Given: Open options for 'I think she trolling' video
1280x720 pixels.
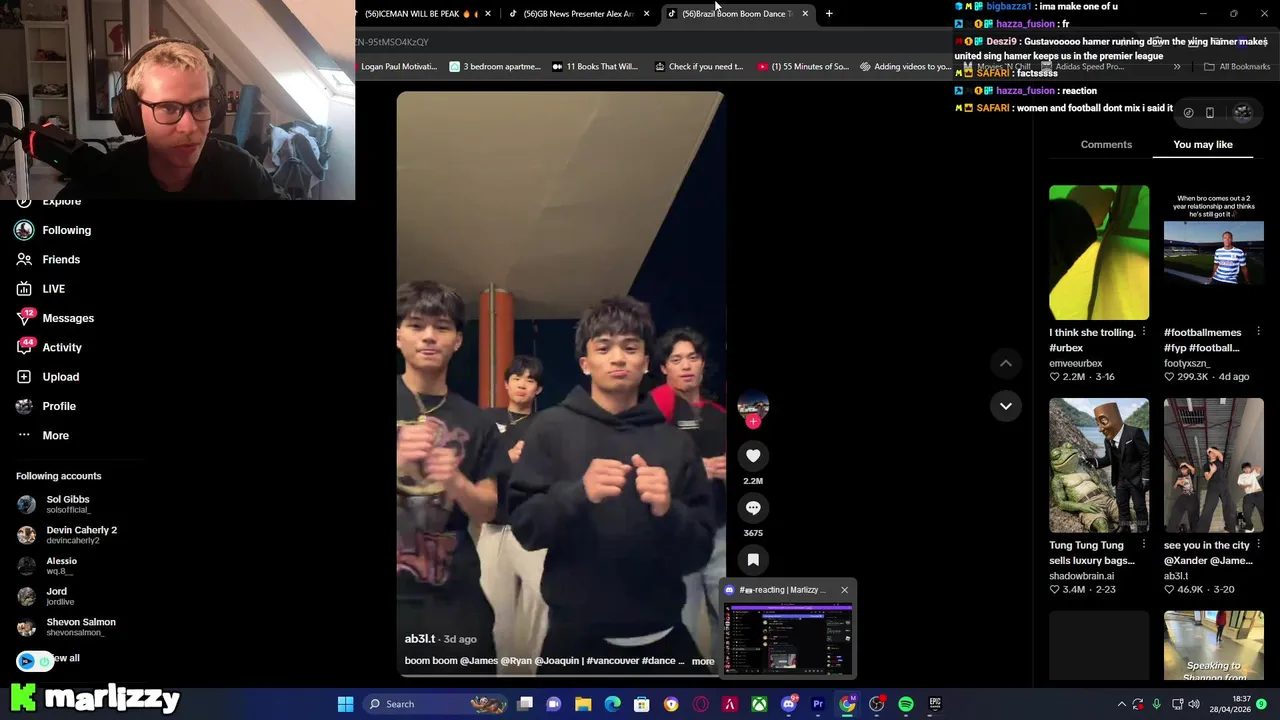Looking at the screenshot, I should [1144, 332].
